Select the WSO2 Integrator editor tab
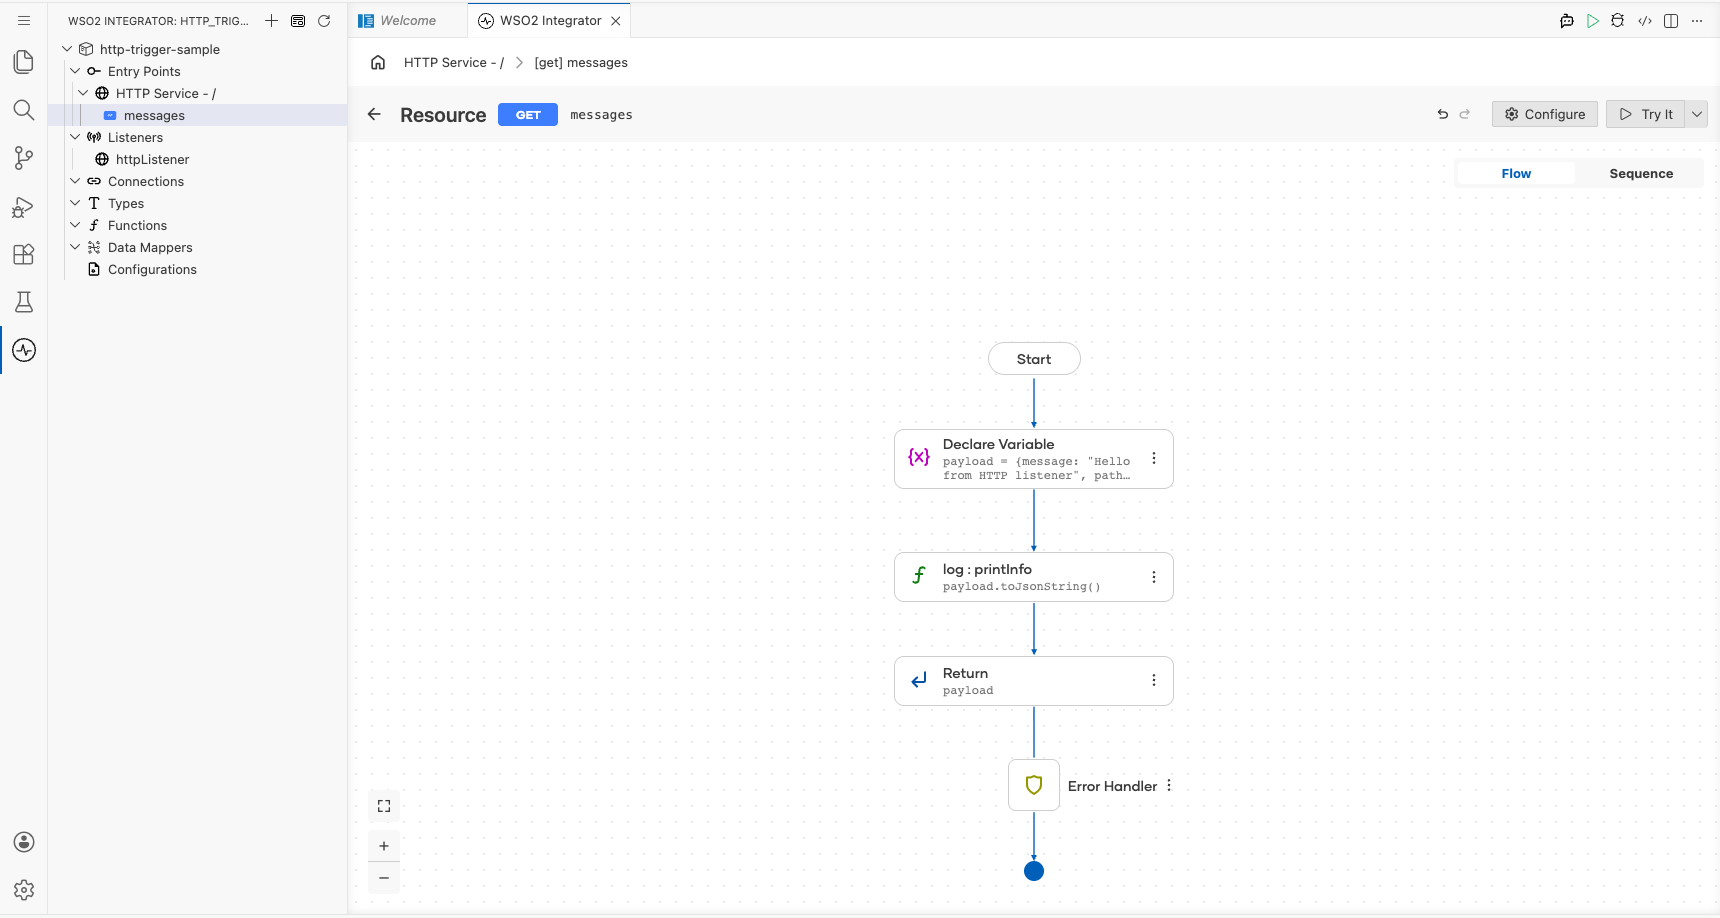This screenshot has height=918, width=1720. coord(550,21)
